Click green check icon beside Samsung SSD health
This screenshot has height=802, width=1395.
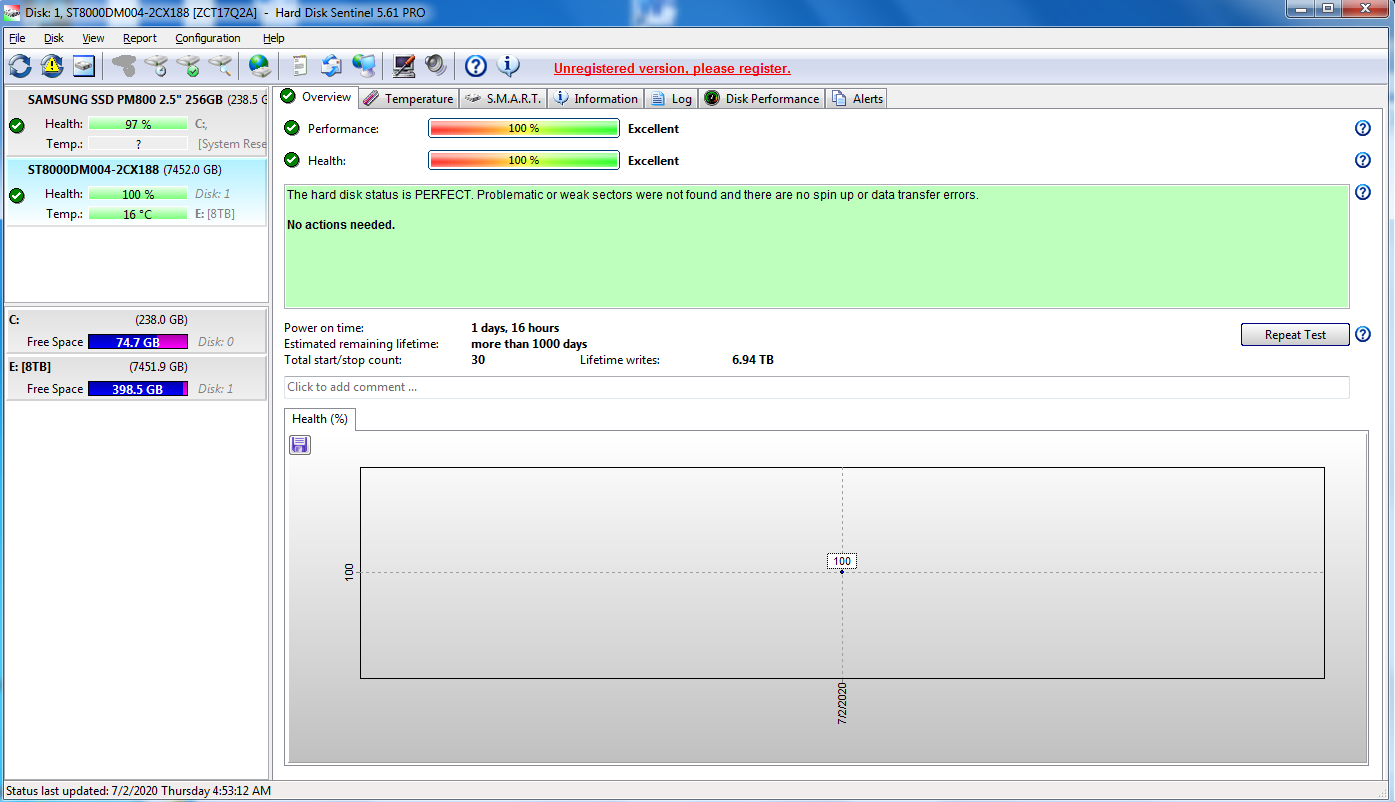point(17,125)
